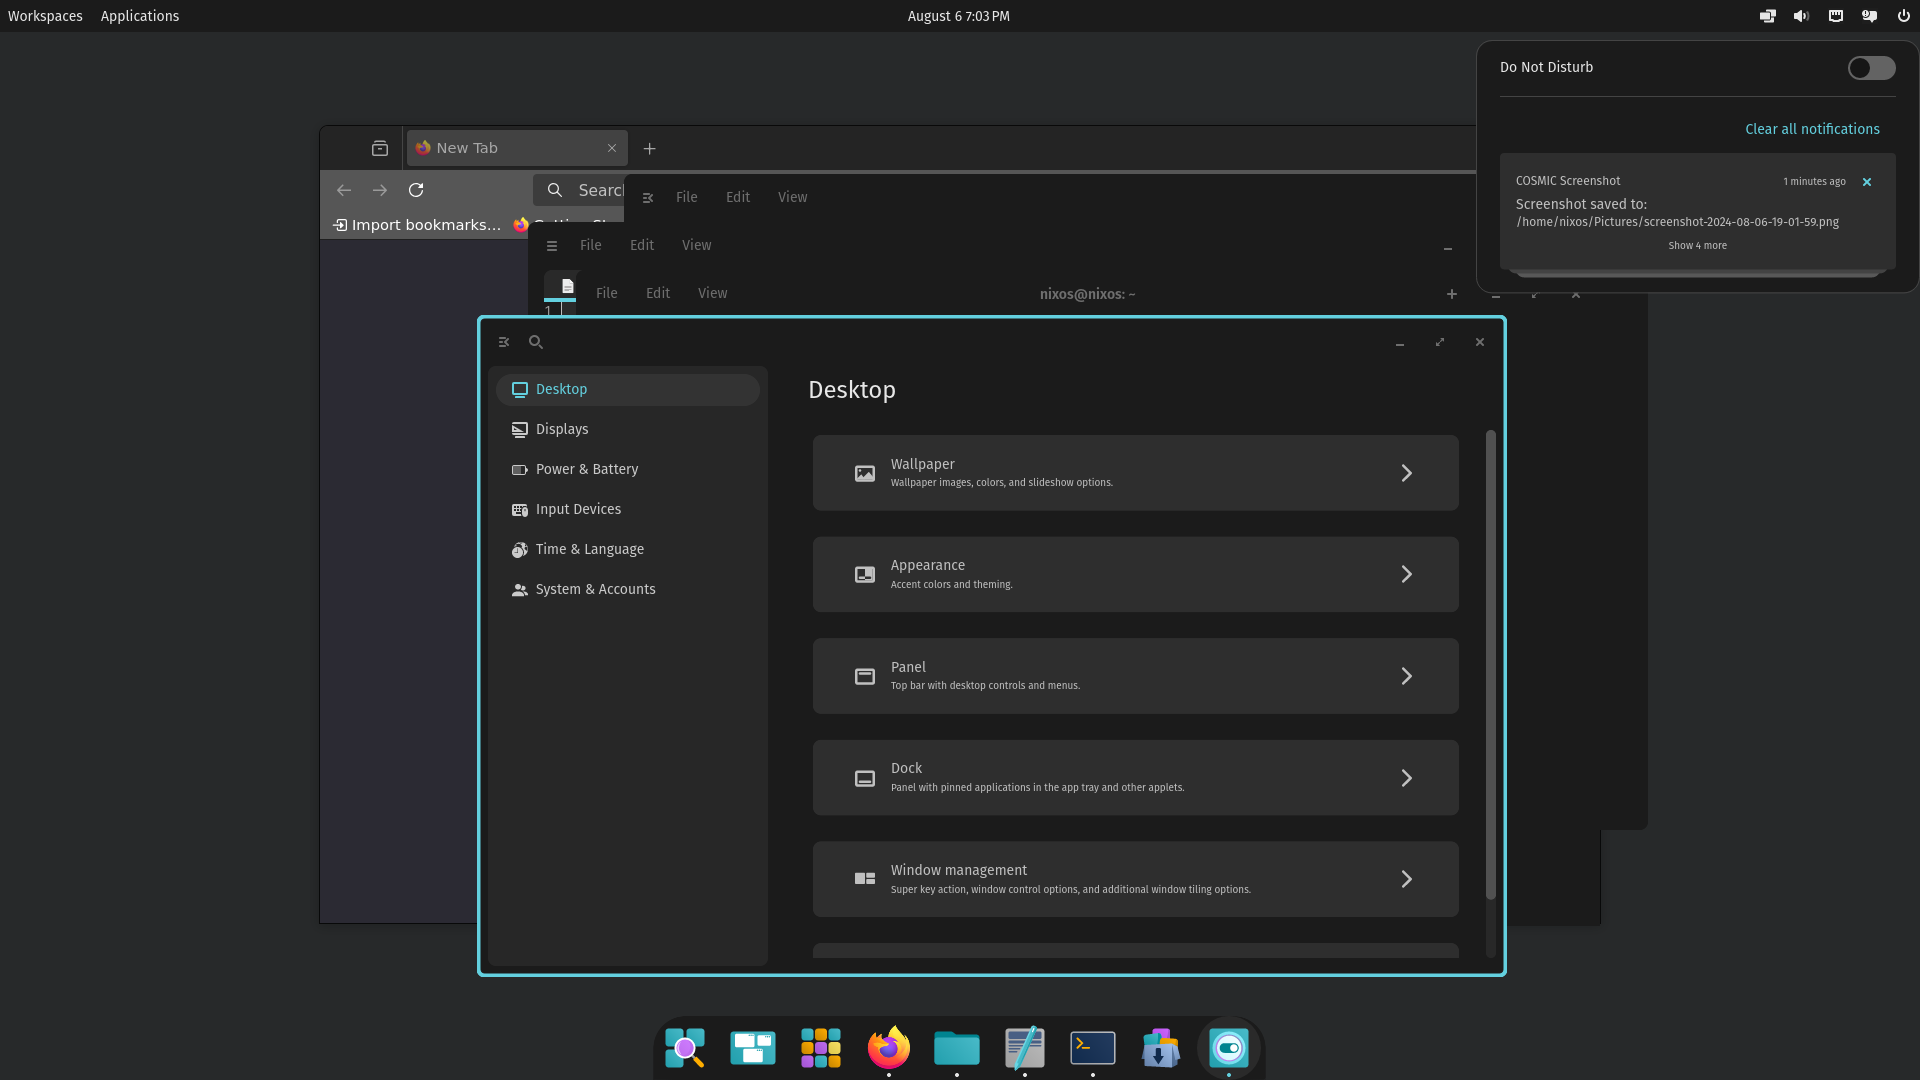Click Show 4 more in notification

(x=1697, y=245)
